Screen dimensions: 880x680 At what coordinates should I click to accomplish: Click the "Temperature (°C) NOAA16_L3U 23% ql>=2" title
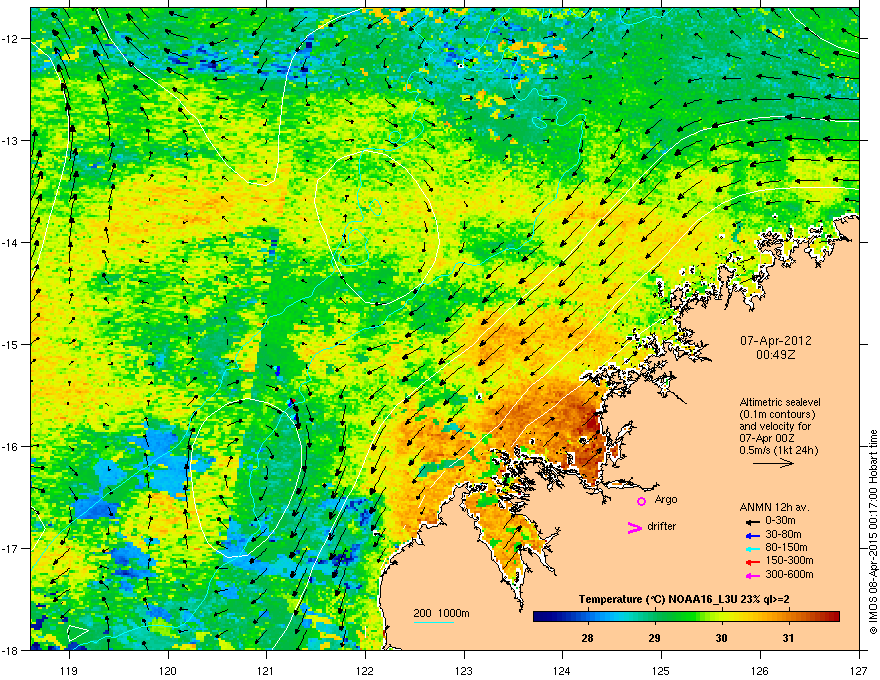click(684, 600)
